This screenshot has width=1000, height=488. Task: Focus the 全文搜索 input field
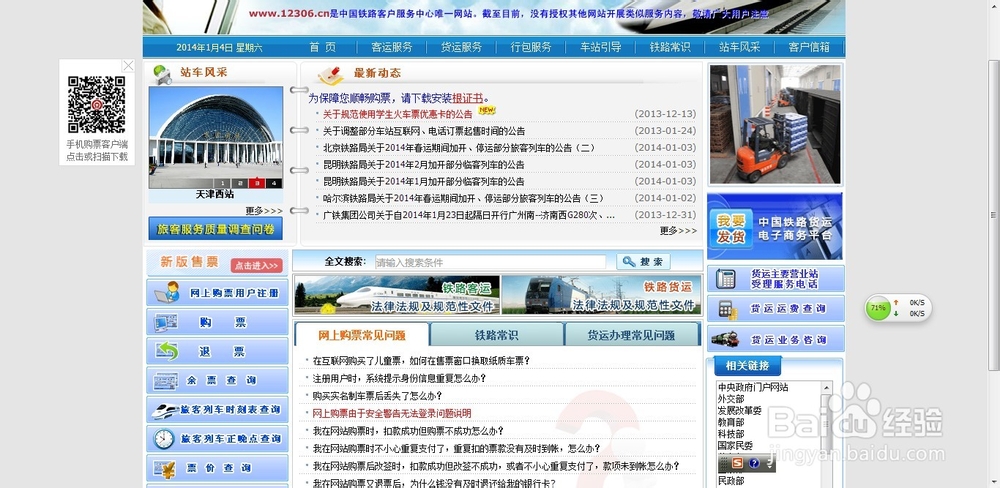point(490,262)
